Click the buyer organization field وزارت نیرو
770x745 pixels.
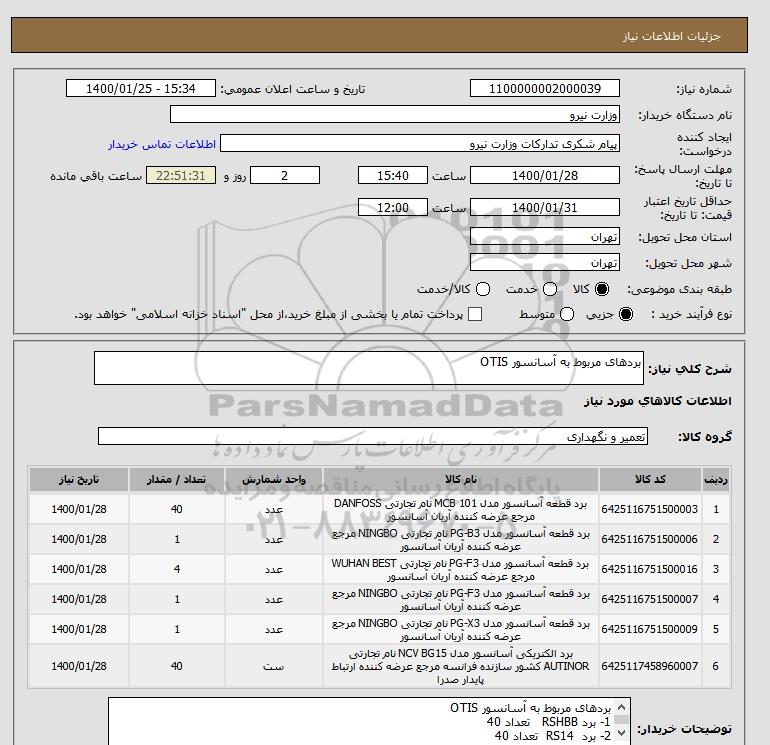click(x=395, y=114)
